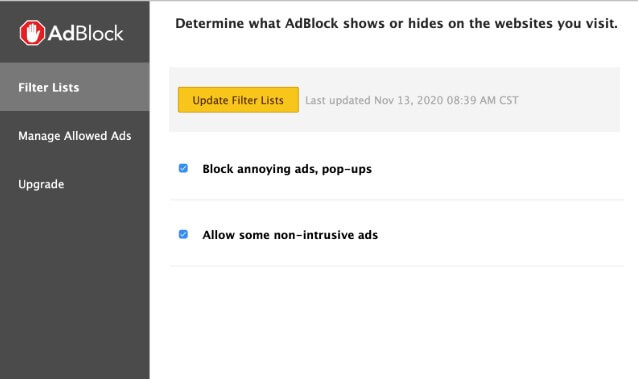This screenshot has height=379, width=638.
Task: Click the yellow Update Filter Lists button
Action: click(238, 100)
